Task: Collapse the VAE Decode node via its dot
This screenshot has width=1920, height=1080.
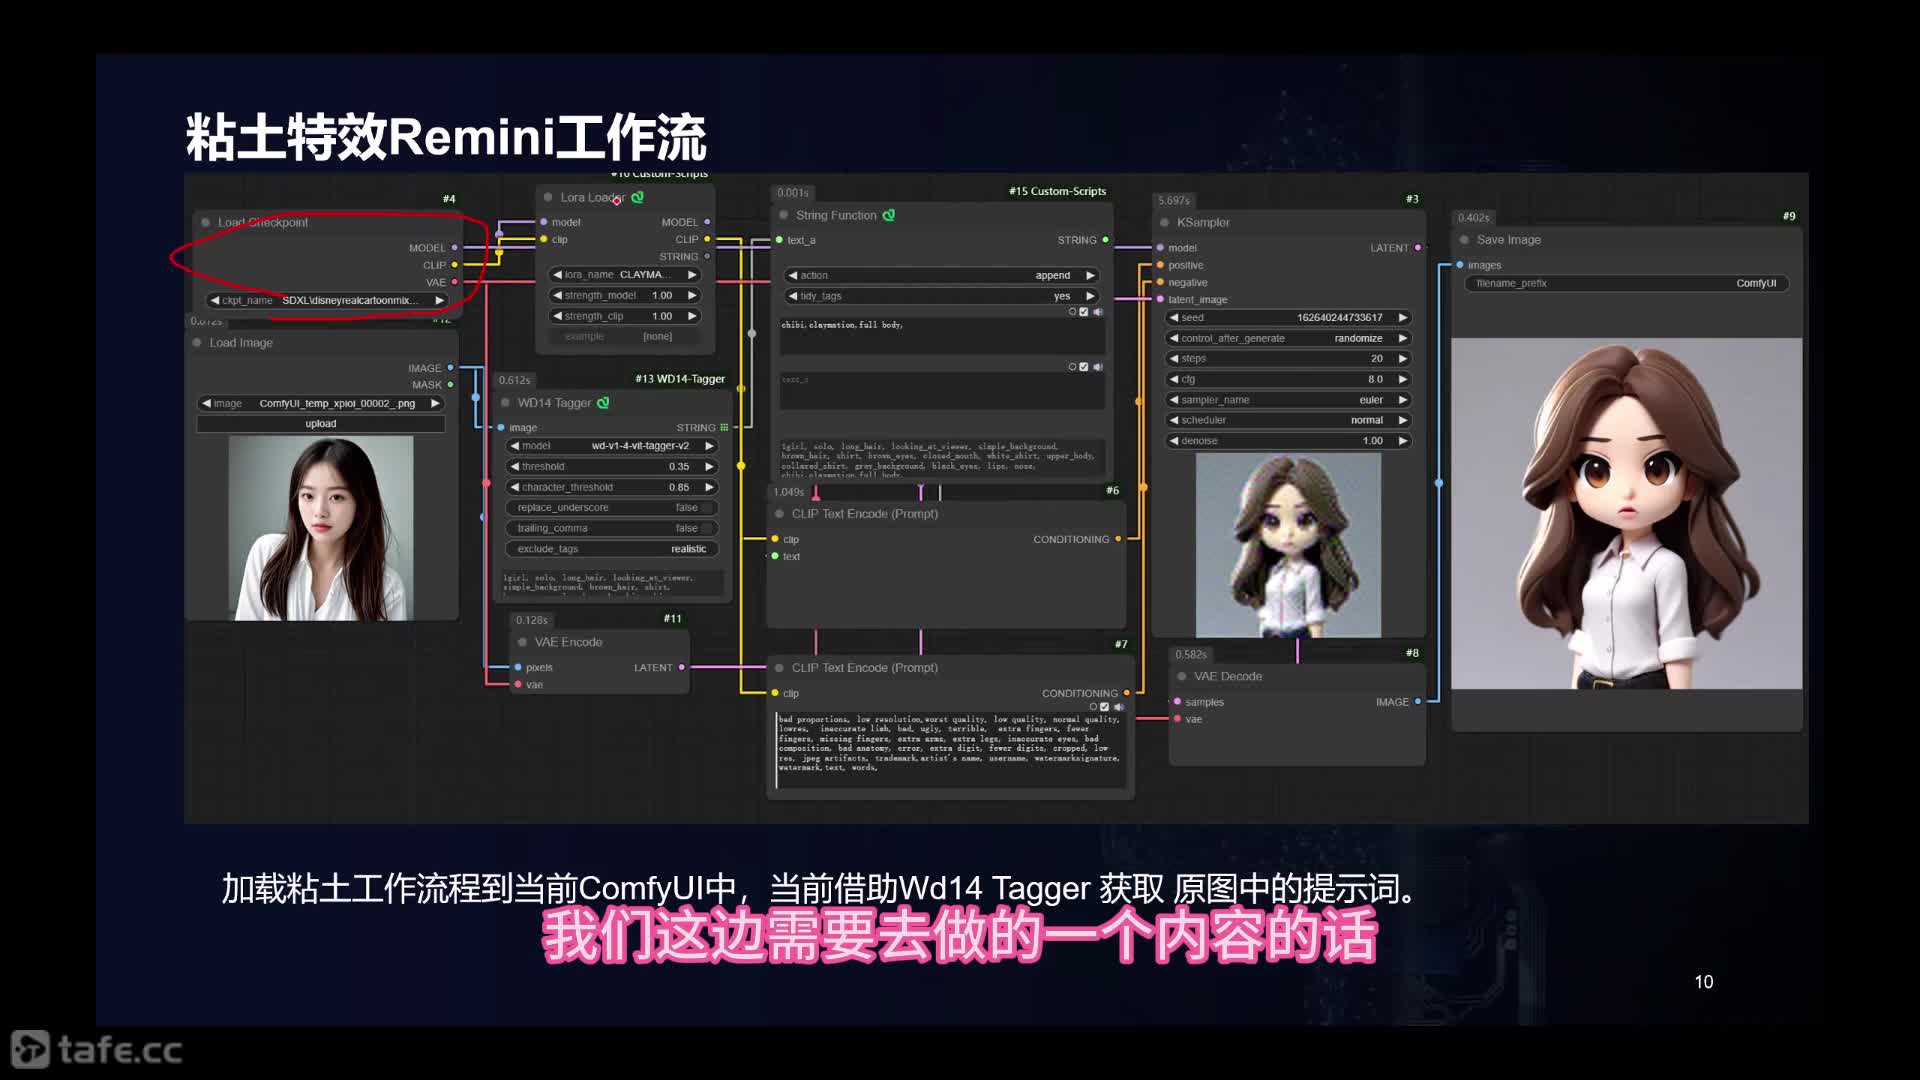Action: click(x=1181, y=677)
